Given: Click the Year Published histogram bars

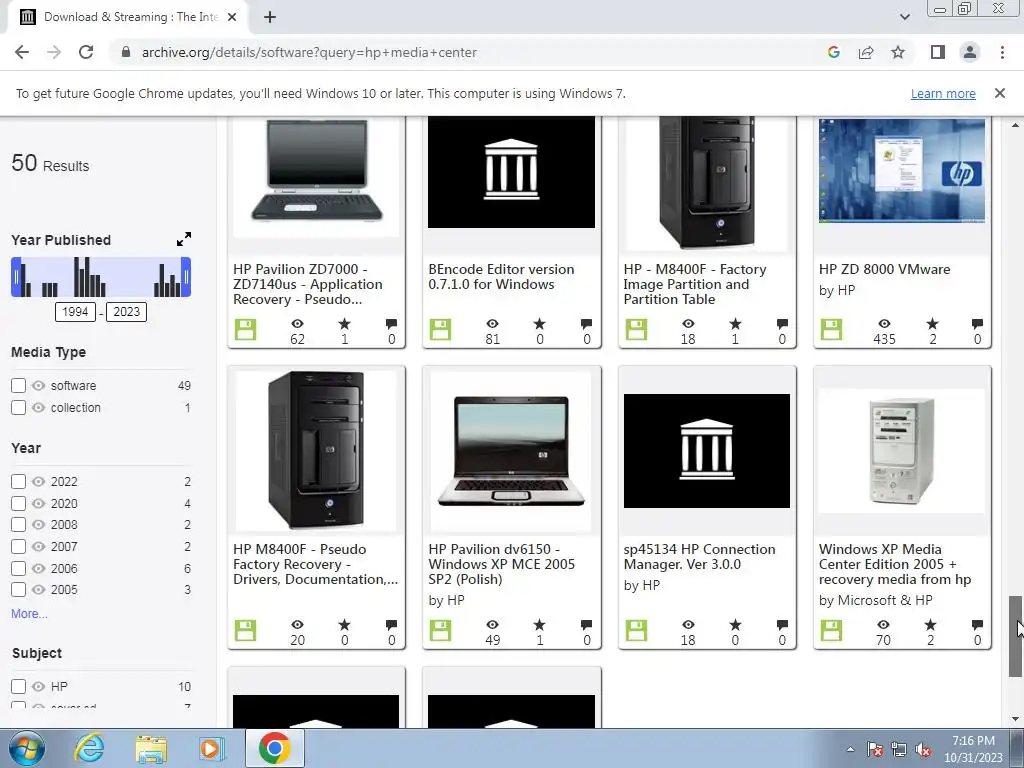Looking at the screenshot, I should tap(101, 277).
